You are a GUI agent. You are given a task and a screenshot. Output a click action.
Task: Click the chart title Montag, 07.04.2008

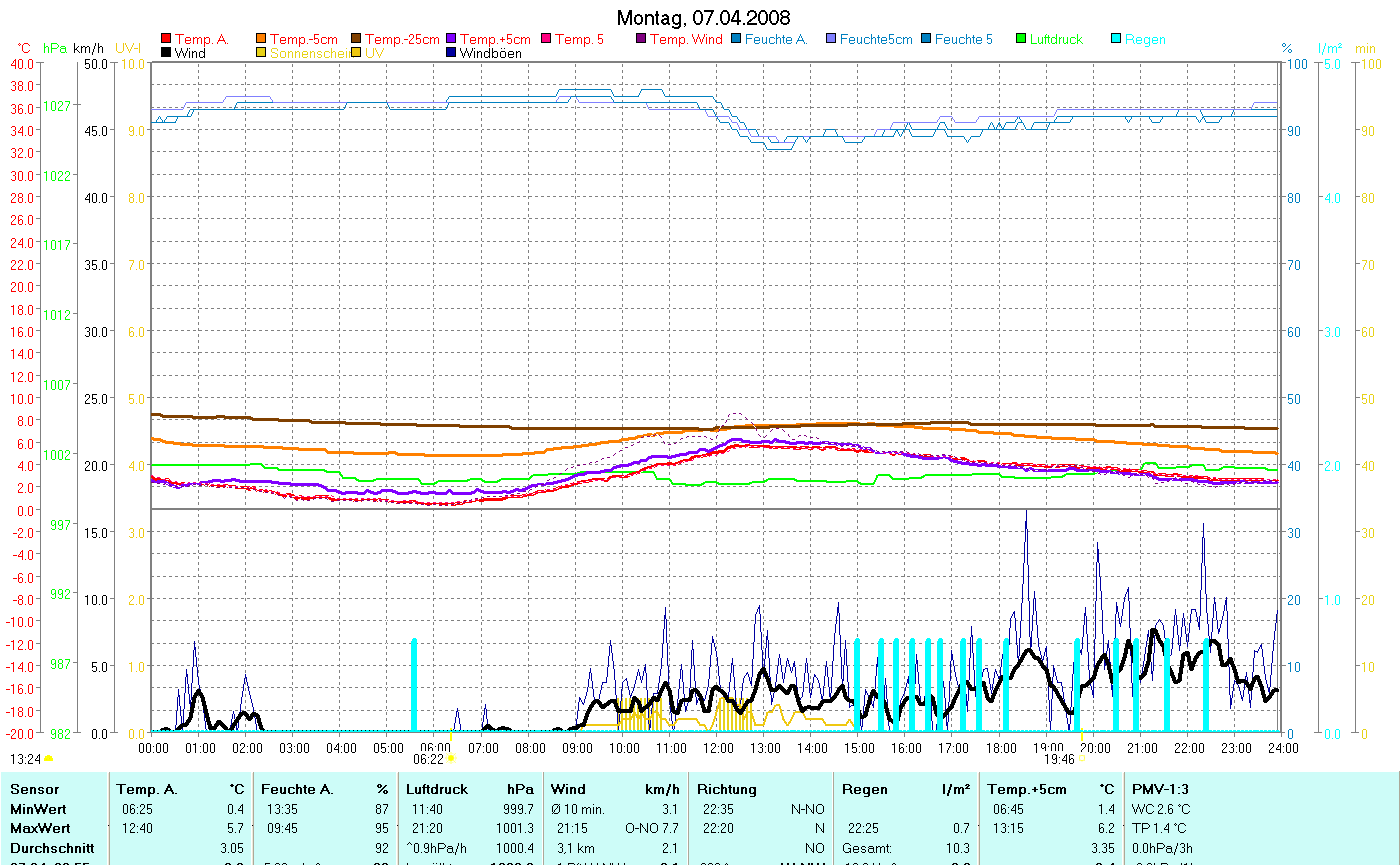click(x=702, y=18)
